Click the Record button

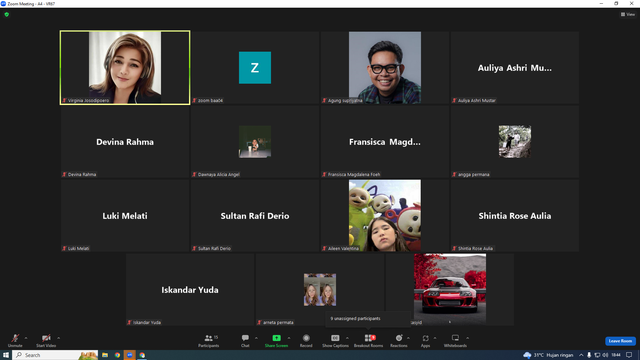click(x=306, y=340)
